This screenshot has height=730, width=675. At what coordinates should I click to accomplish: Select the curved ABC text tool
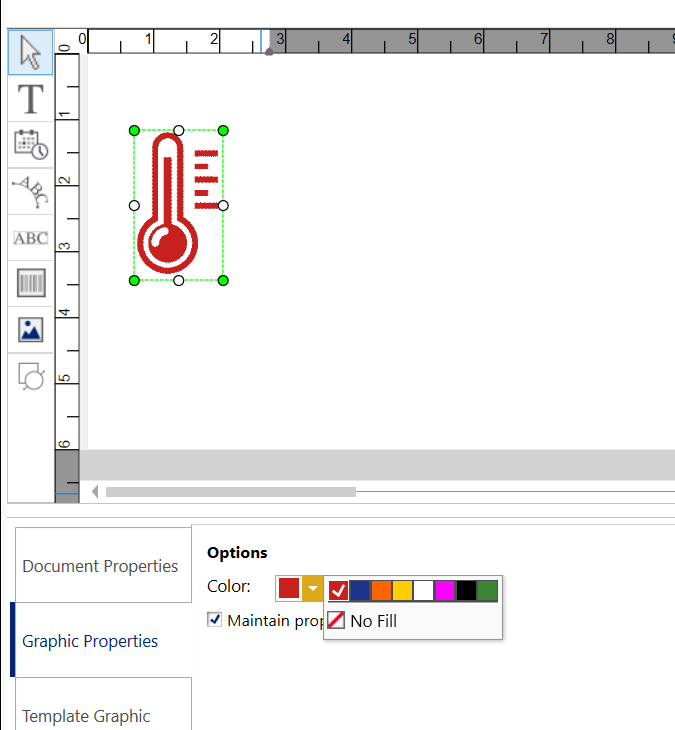[x=30, y=191]
